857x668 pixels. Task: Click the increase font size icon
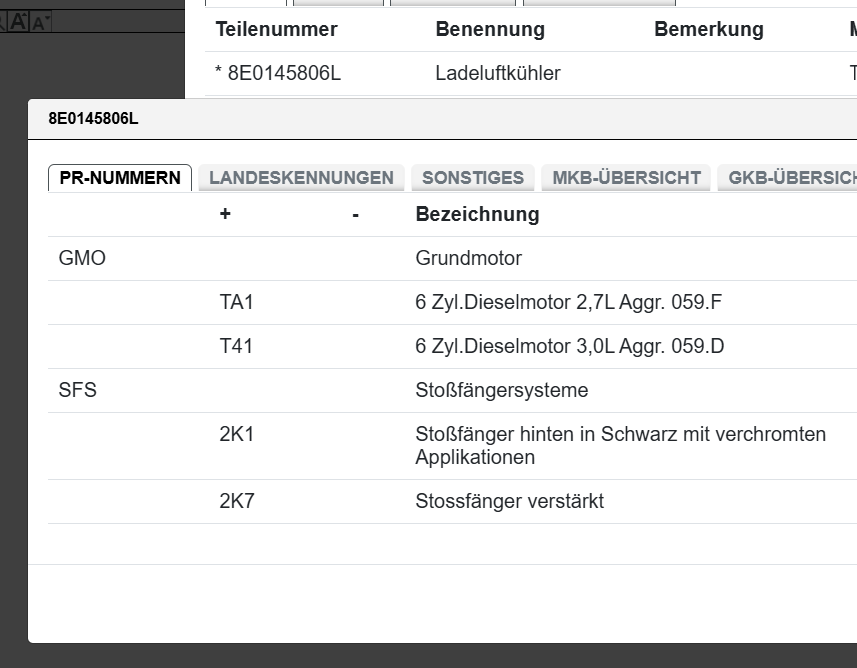click(18, 22)
